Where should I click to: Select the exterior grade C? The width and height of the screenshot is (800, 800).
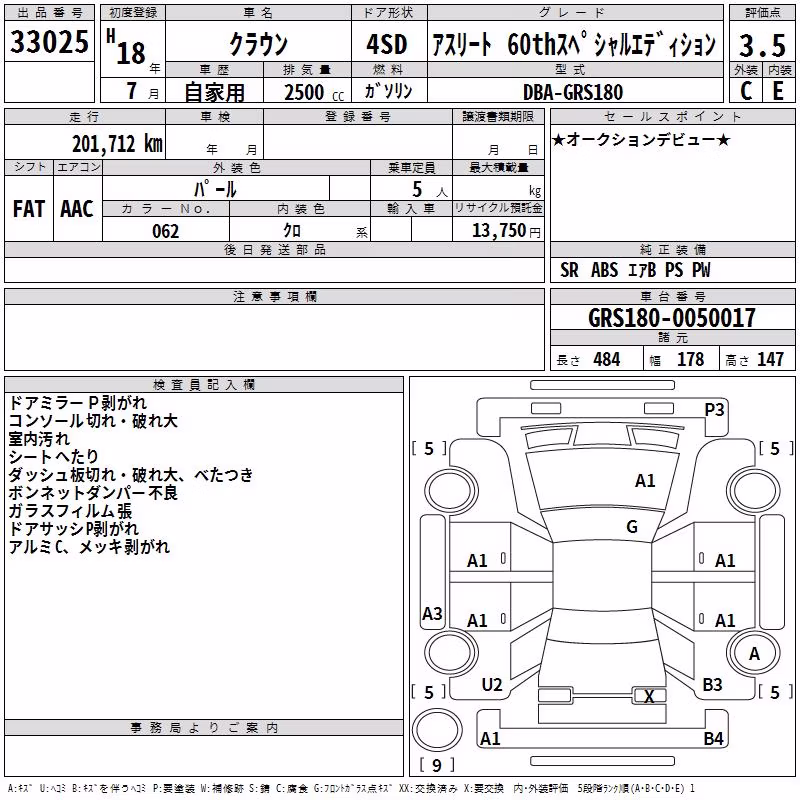(x=745, y=91)
